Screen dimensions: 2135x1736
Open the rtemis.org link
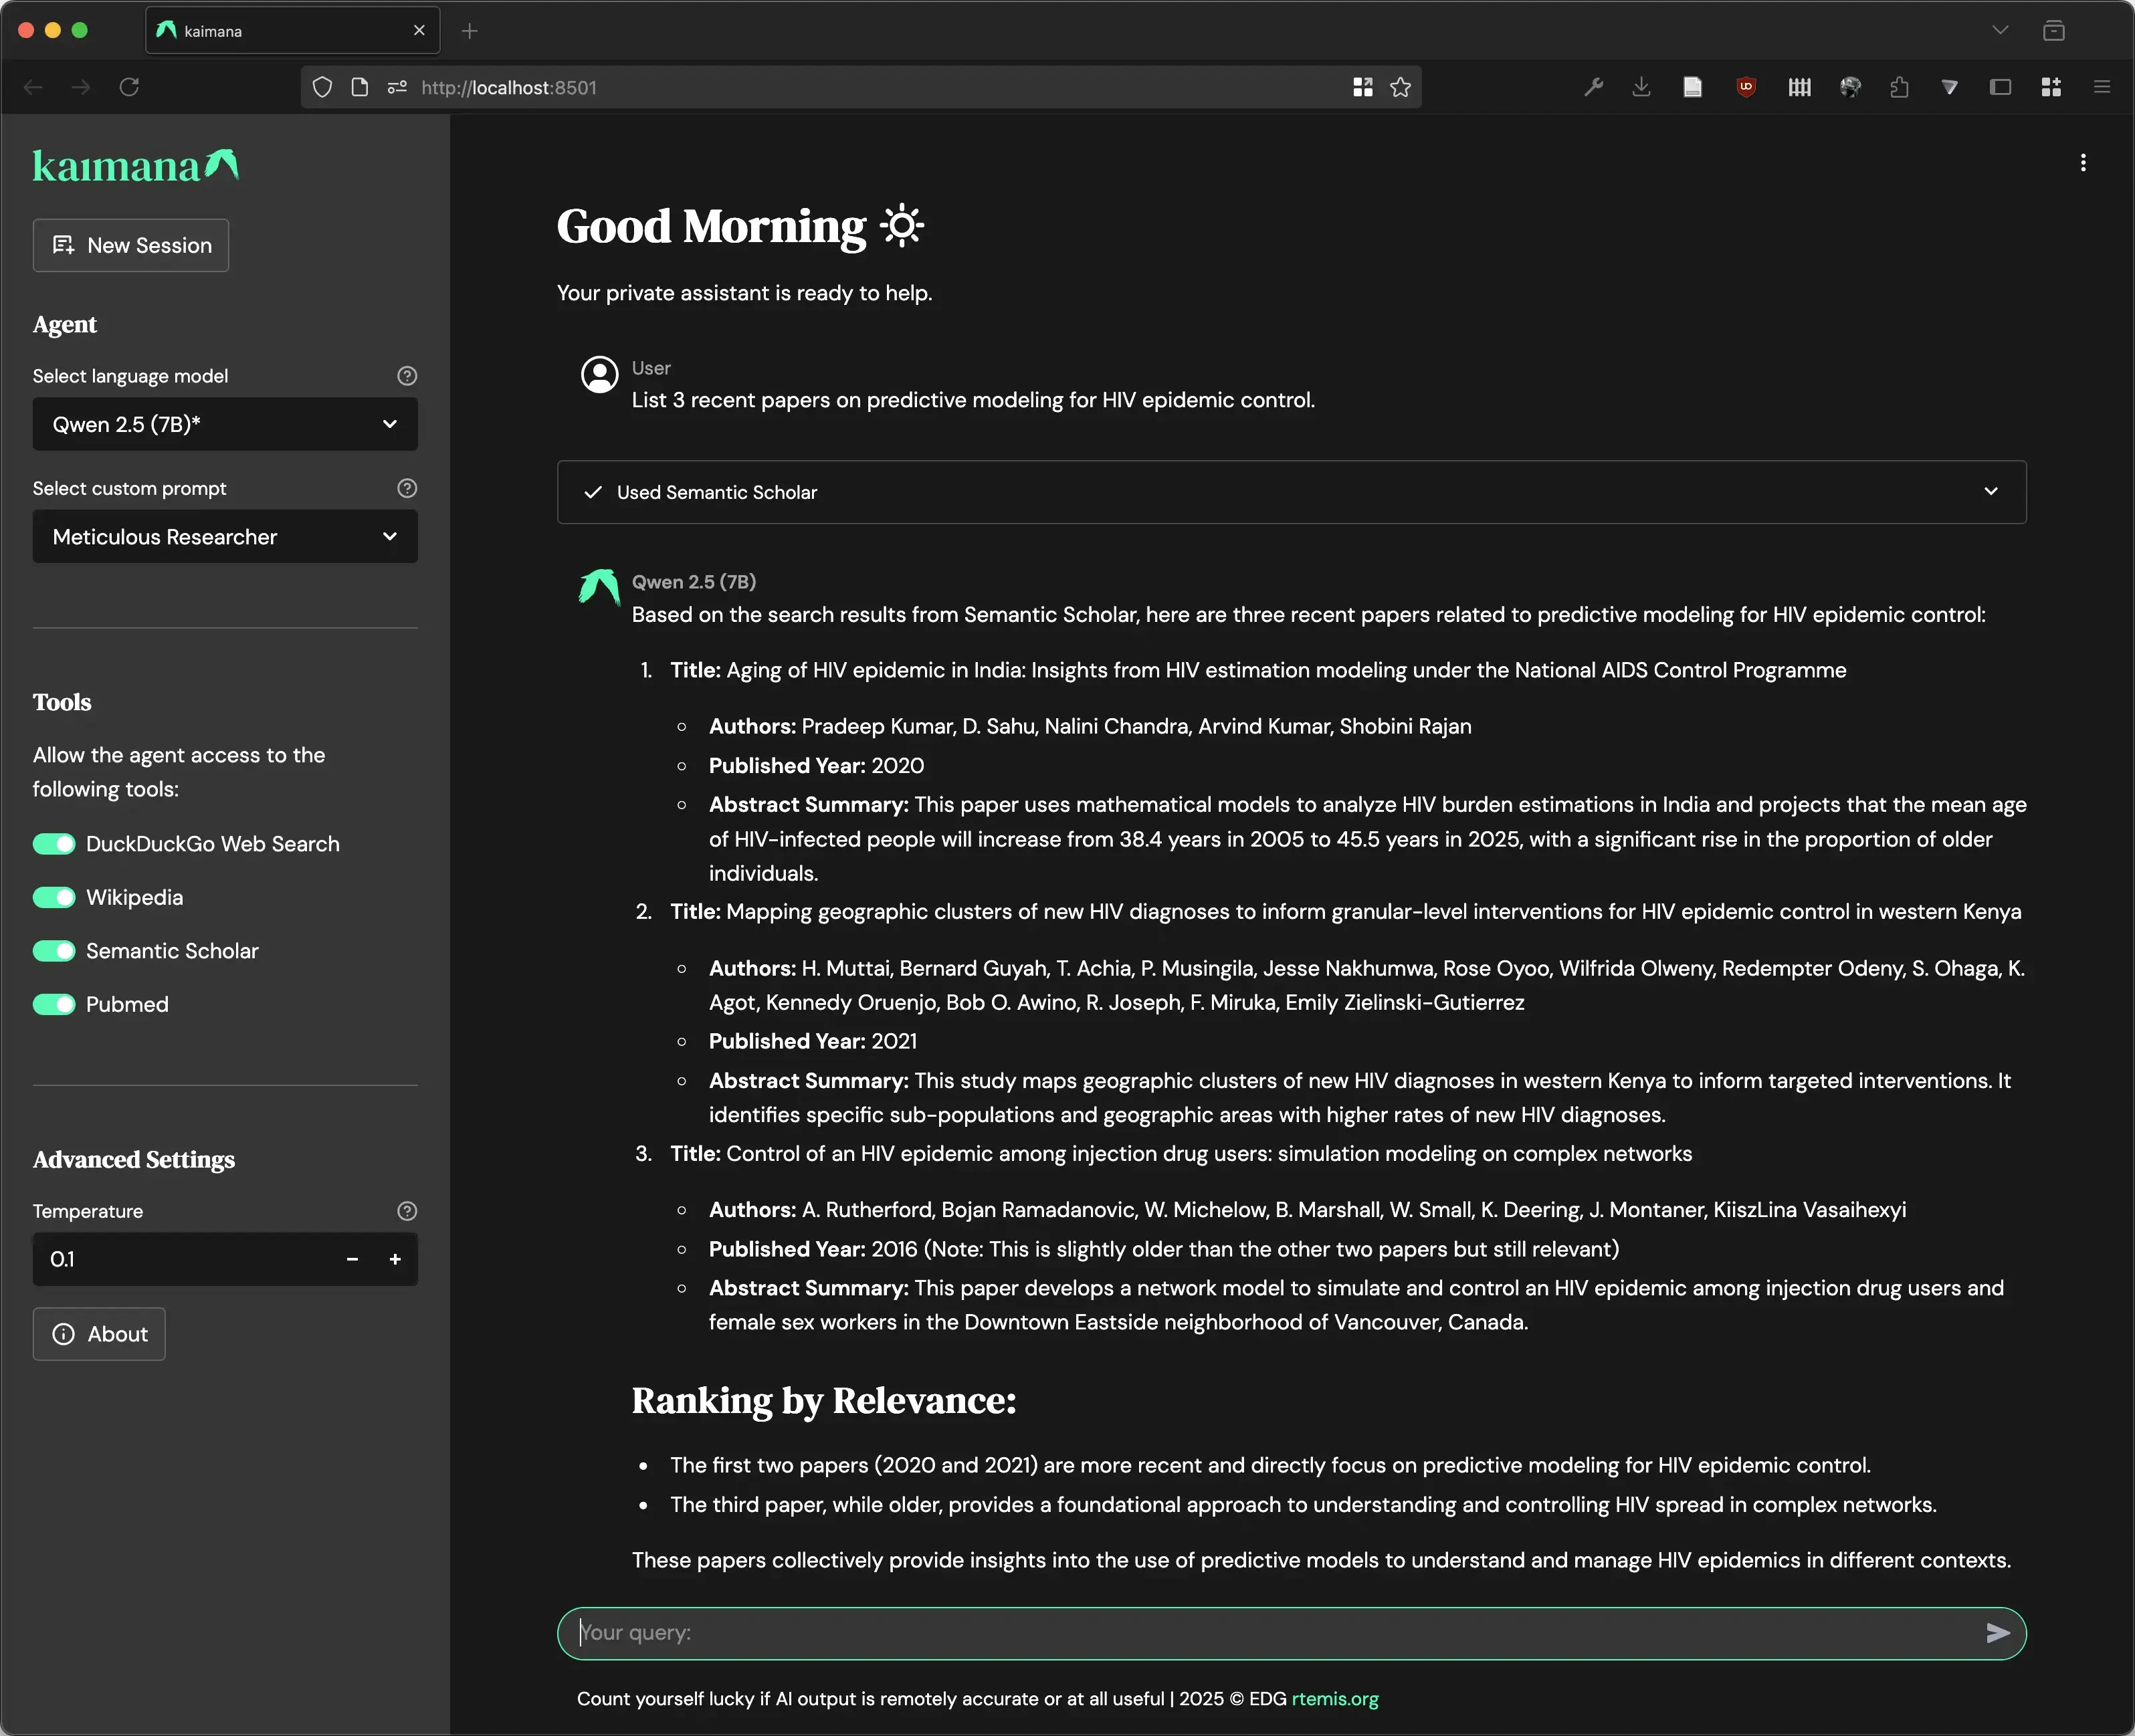1334,1699
